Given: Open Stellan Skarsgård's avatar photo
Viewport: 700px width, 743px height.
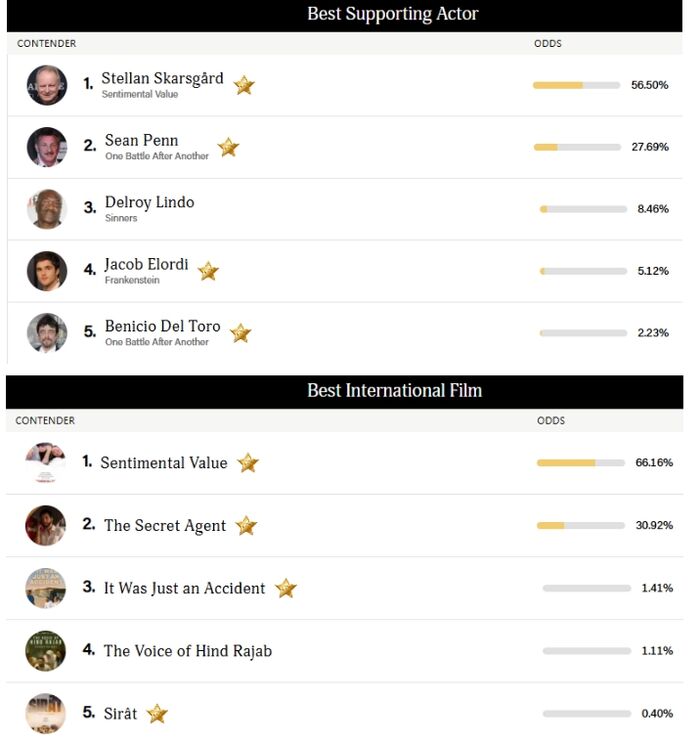Looking at the screenshot, I should [x=47, y=86].
